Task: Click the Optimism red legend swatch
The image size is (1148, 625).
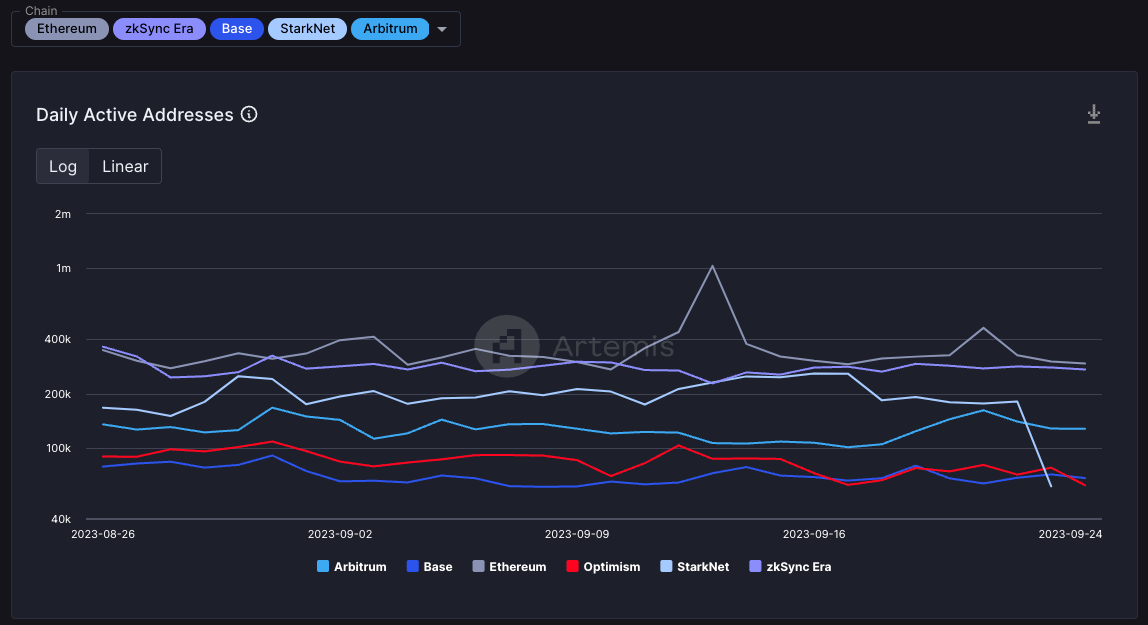Action: coord(573,566)
